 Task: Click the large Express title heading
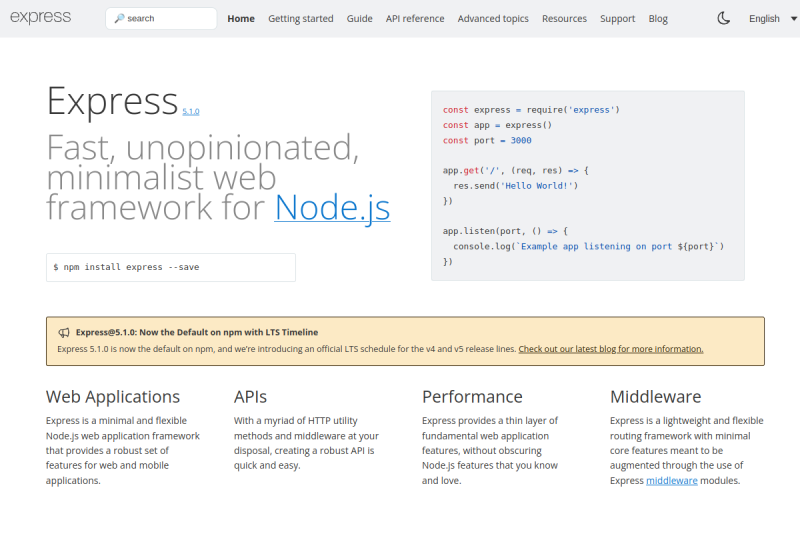pos(112,101)
